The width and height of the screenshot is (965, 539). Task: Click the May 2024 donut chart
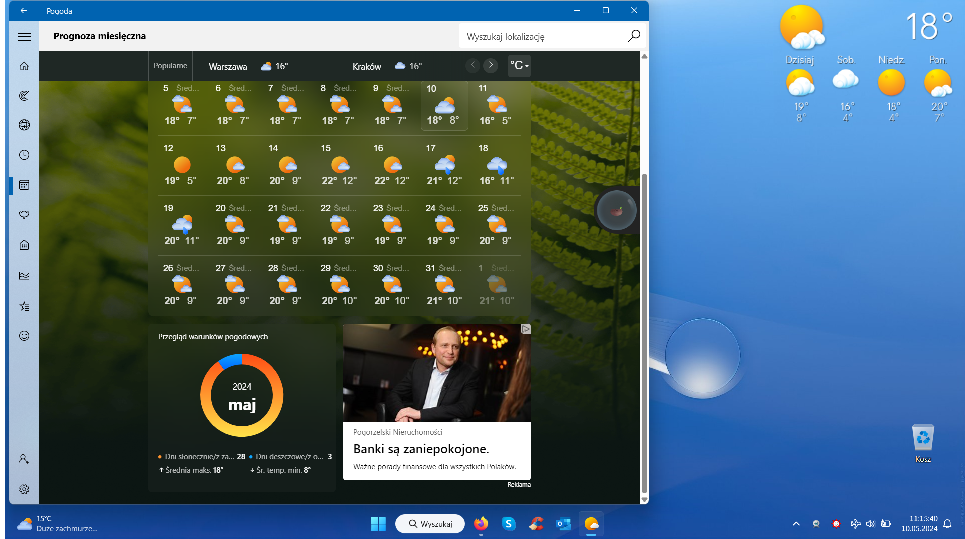coord(241,396)
